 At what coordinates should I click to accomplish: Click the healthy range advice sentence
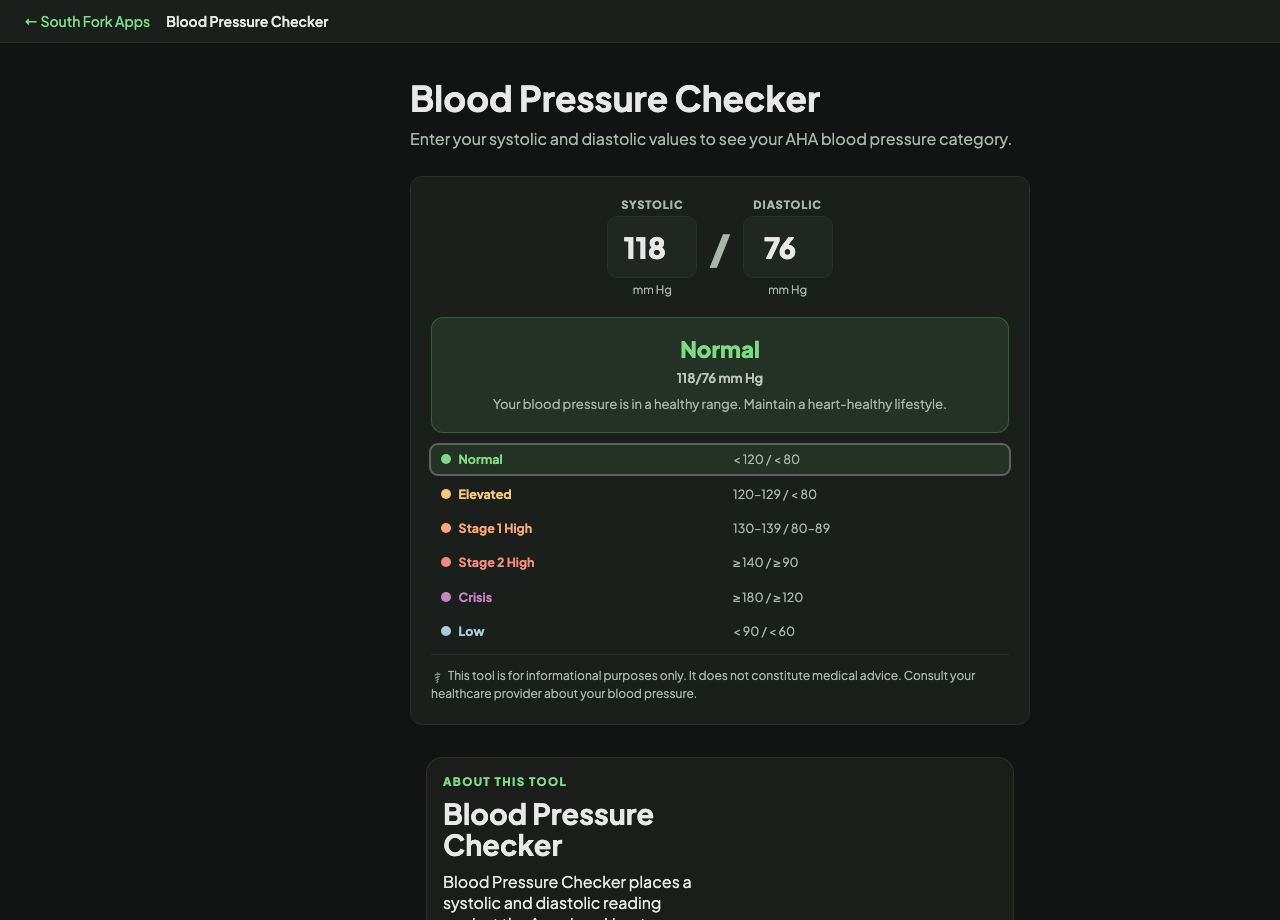720,404
